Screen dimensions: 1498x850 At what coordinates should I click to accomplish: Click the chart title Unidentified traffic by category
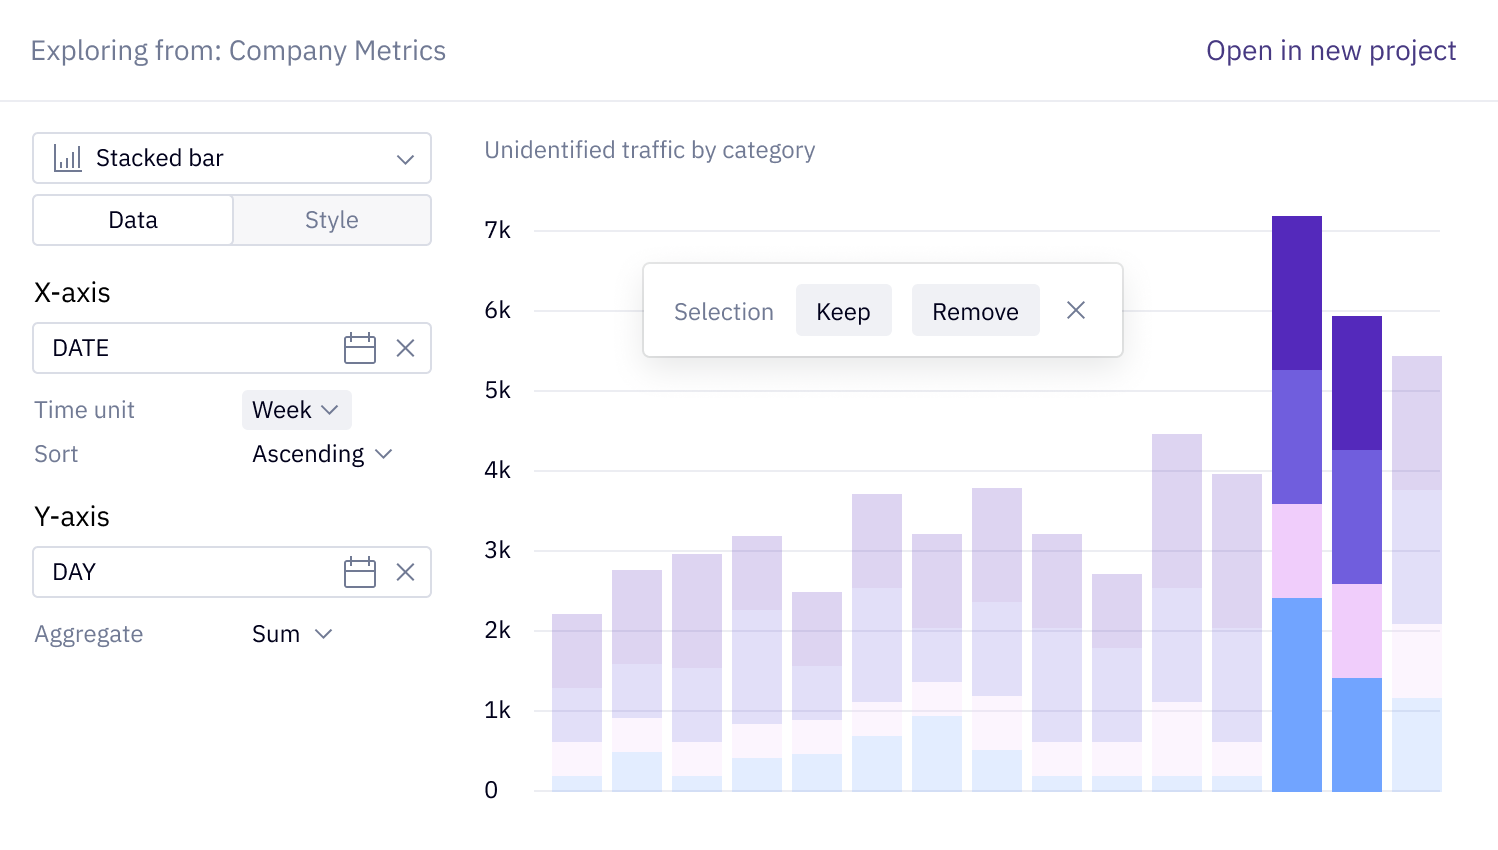650,150
